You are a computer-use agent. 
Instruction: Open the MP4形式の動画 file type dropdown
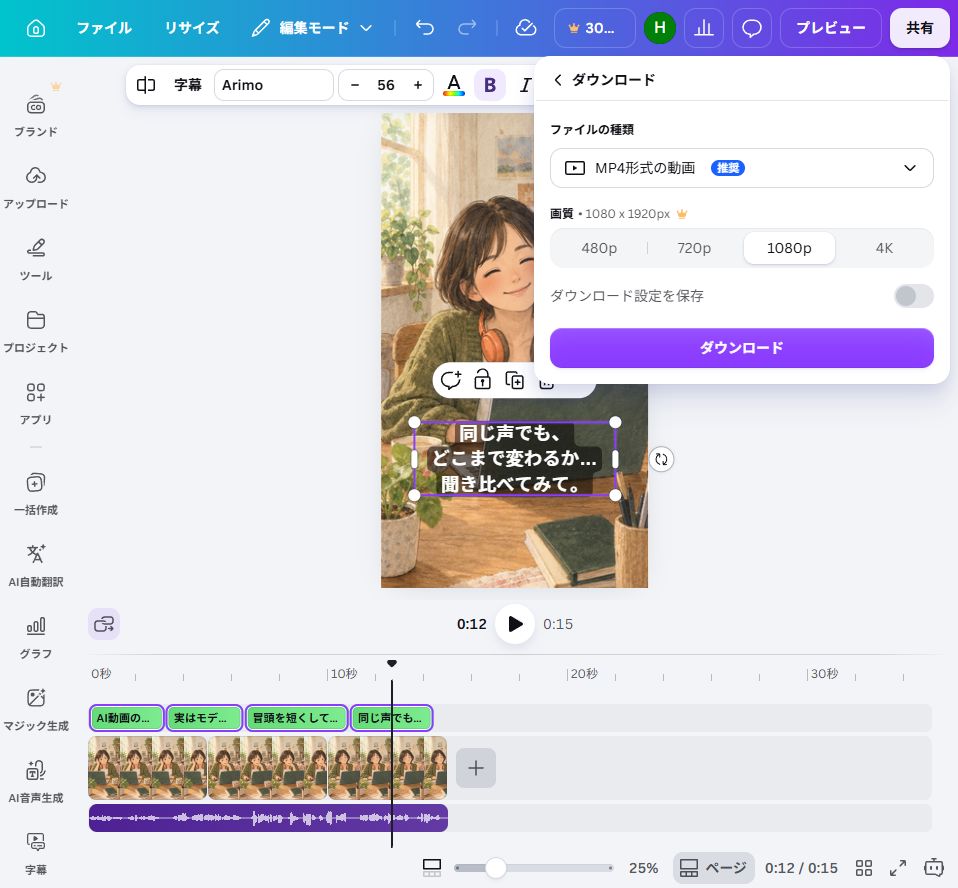click(x=742, y=168)
